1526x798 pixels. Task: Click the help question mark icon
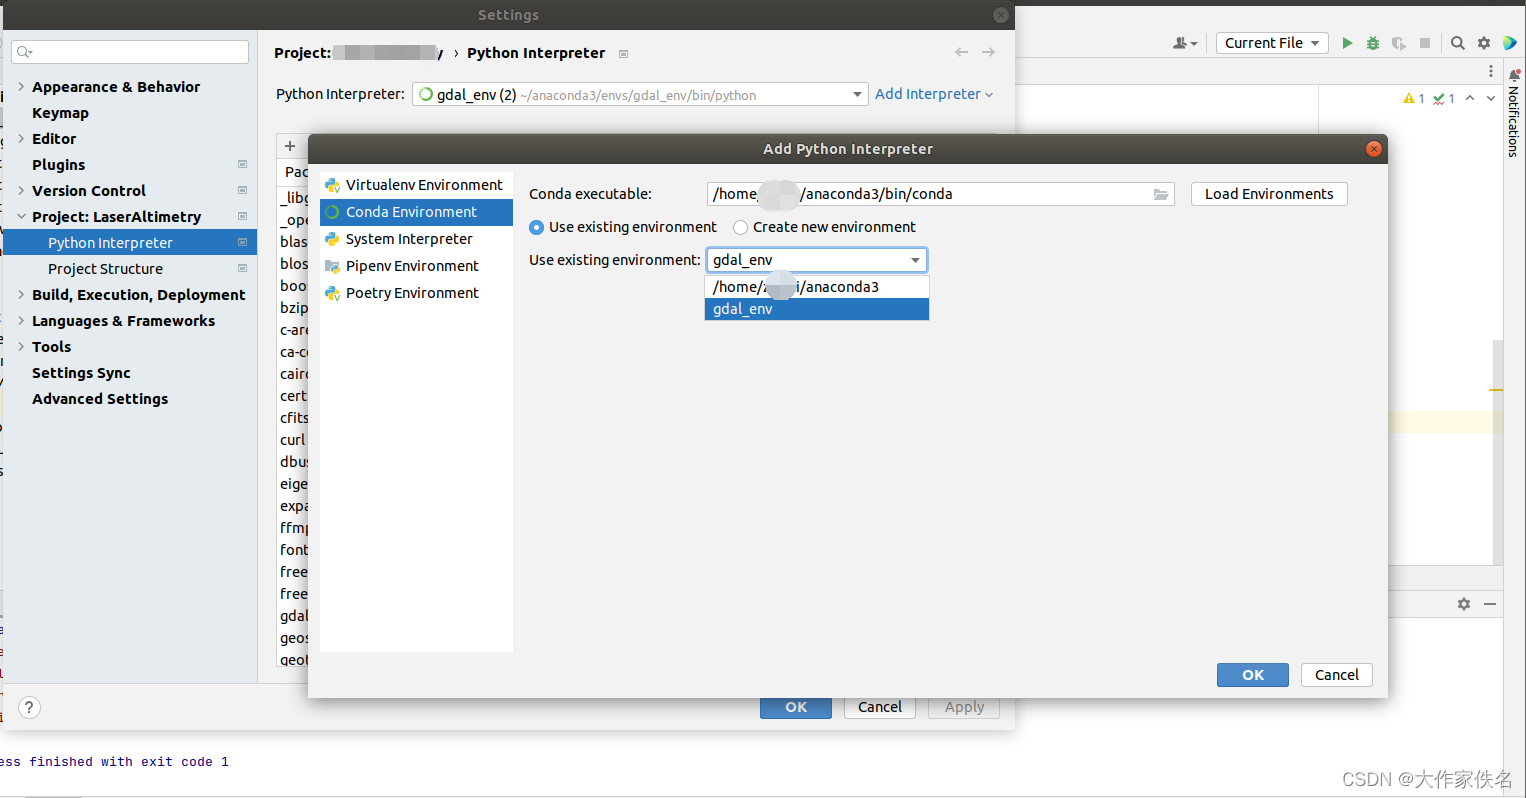tap(28, 707)
